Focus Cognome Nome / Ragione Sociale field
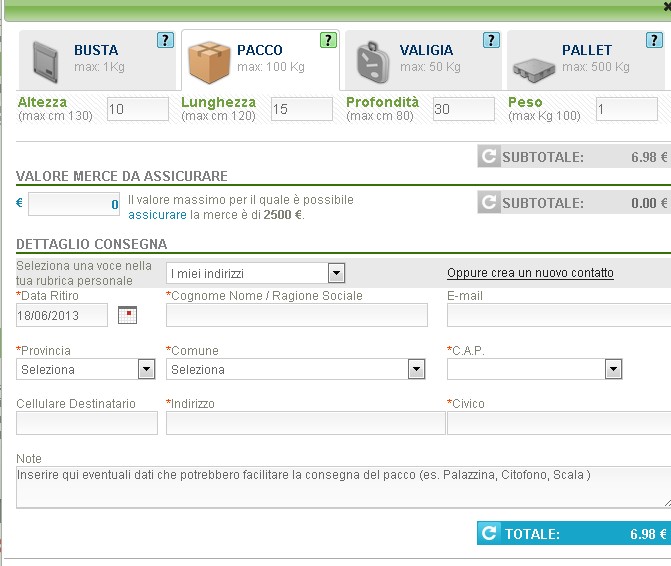The image size is (671, 566). (297, 315)
